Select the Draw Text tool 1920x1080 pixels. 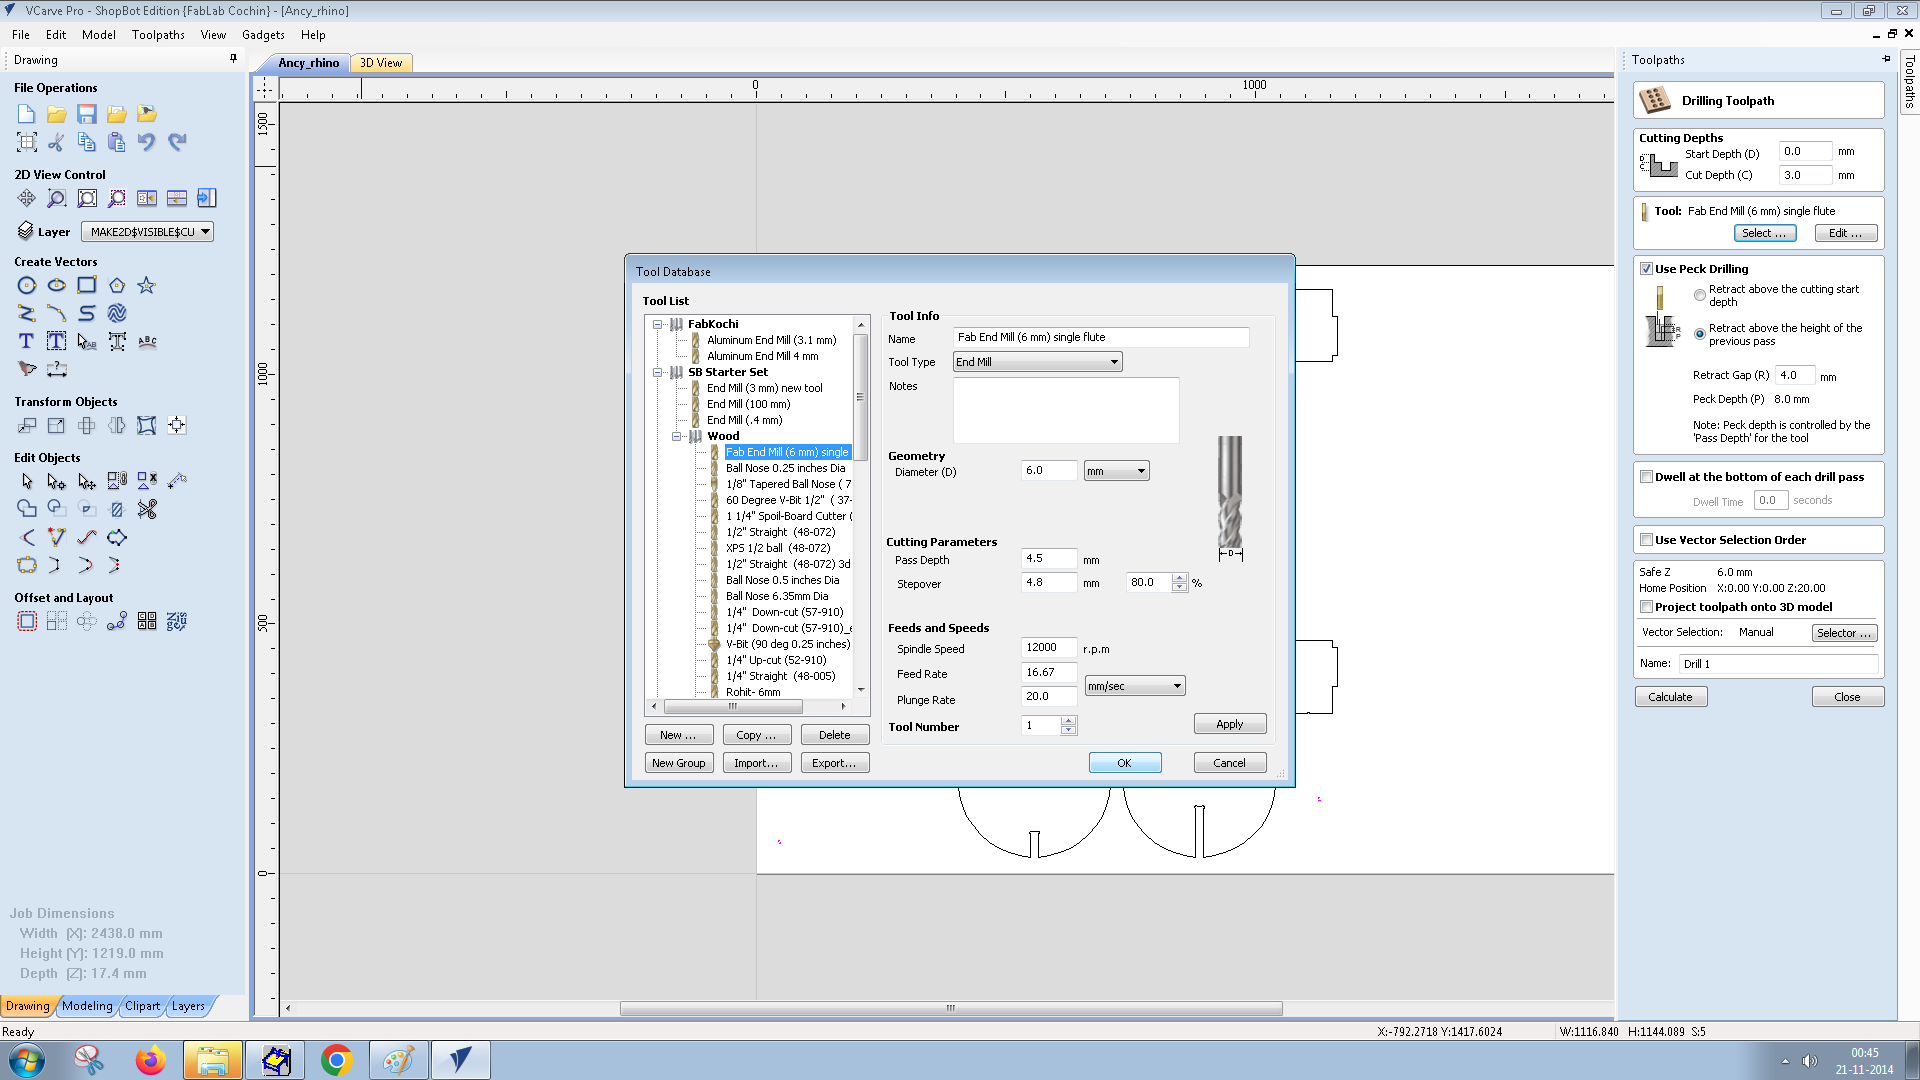tap(27, 341)
